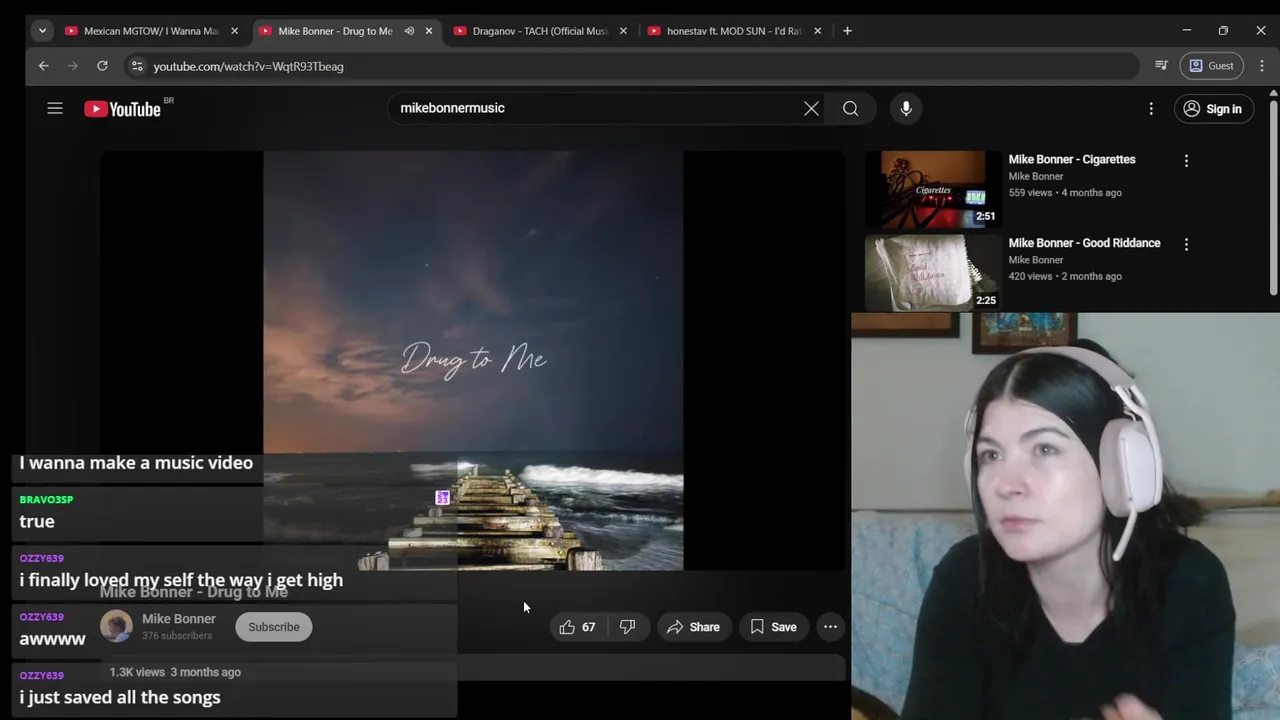Subscribe to Mike Bonner channel
Image resolution: width=1280 pixels, height=720 pixels.
click(x=274, y=627)
